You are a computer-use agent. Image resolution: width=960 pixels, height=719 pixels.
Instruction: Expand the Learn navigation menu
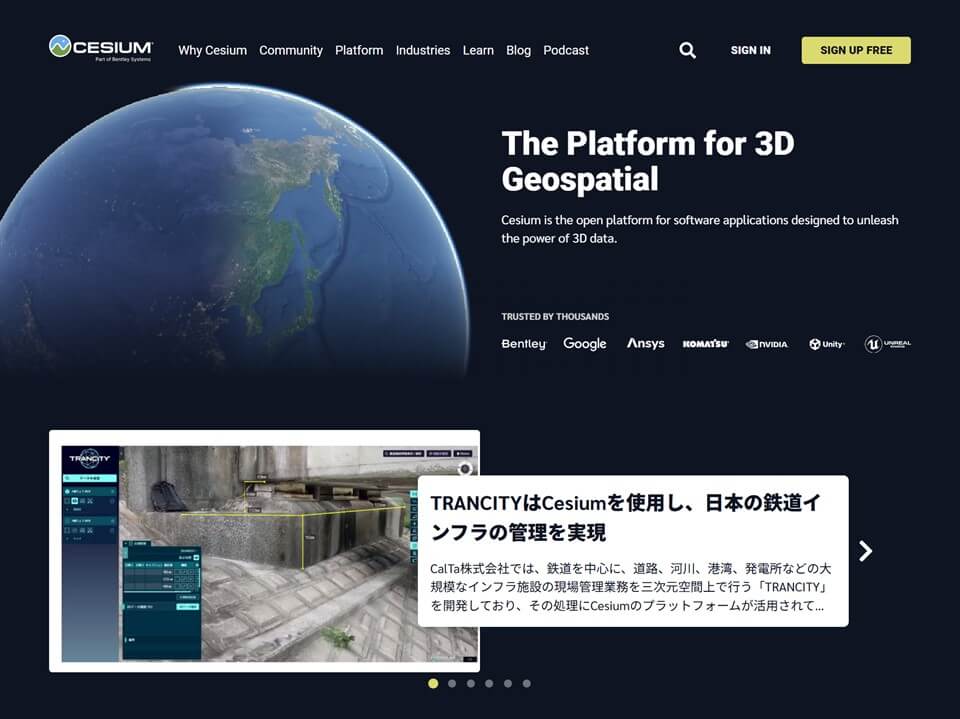[478, 50]
